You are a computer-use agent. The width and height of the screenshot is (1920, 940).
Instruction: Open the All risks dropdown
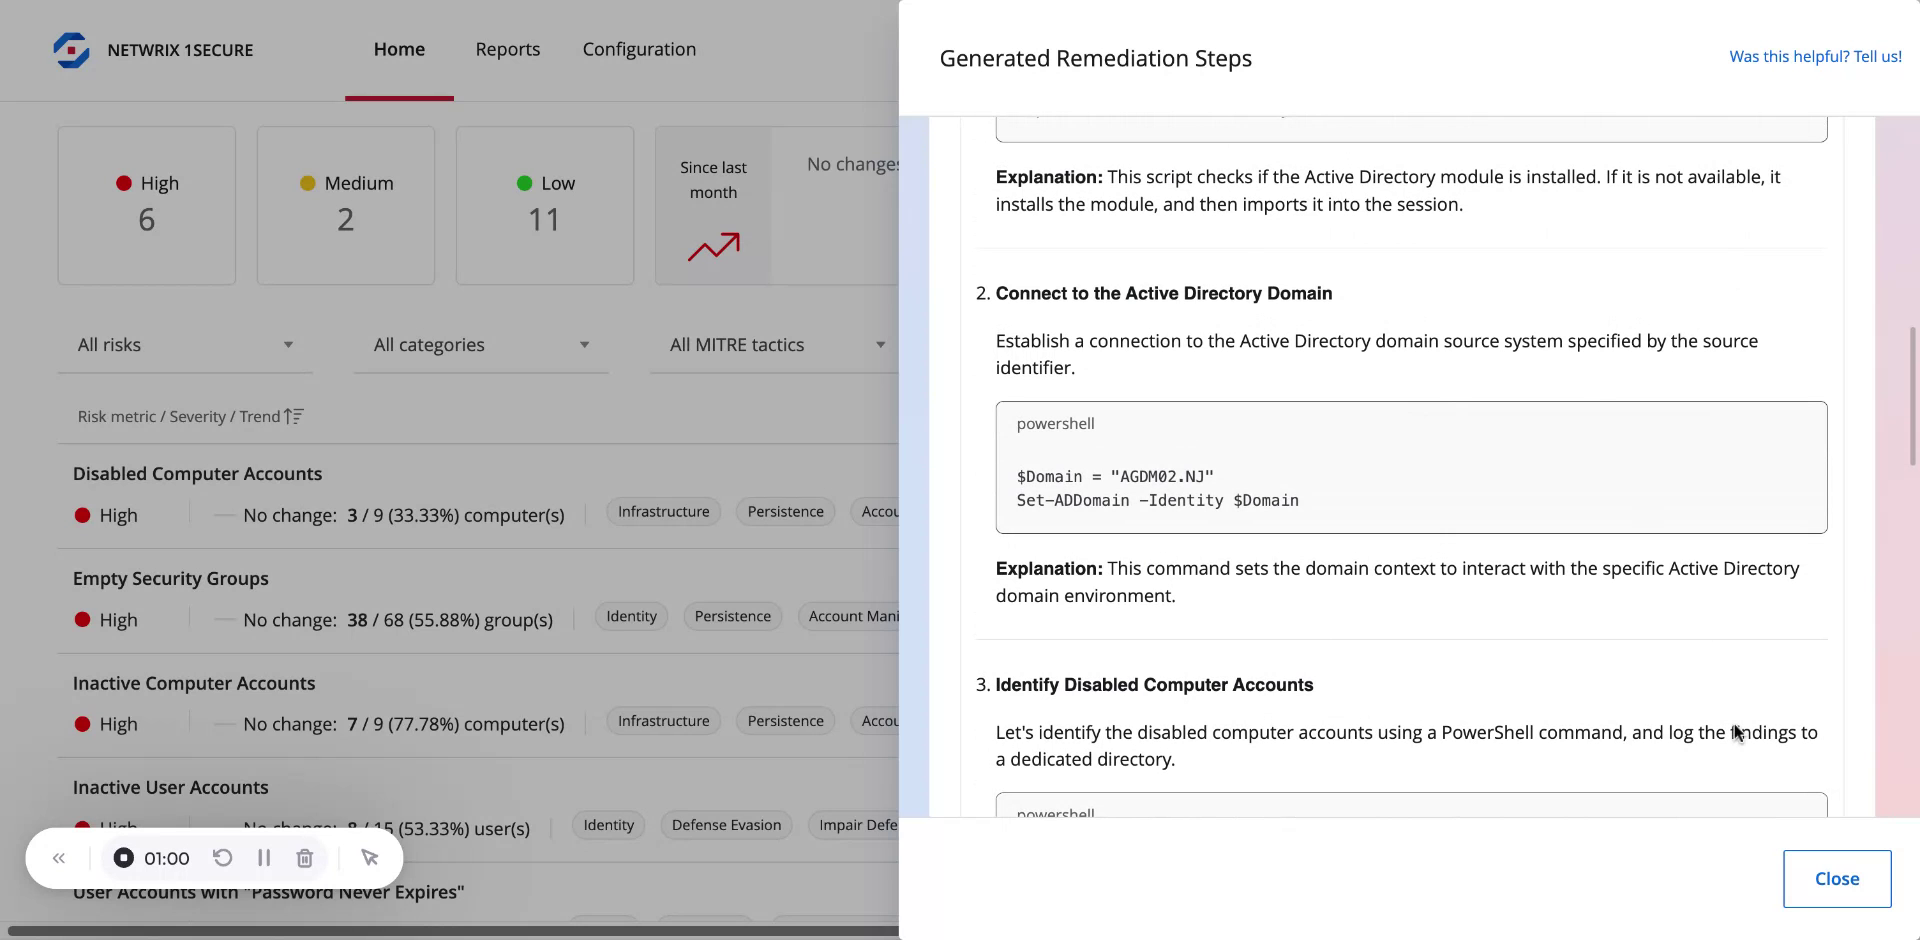[x=185, y=345]
